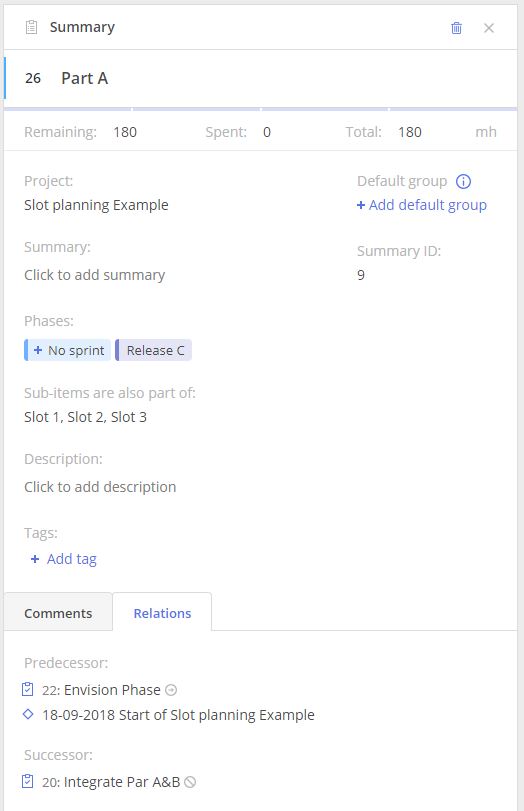The image size is (524, 811).
Task: Add a default group
Action: pyautogui.click(x=422, y=205)
